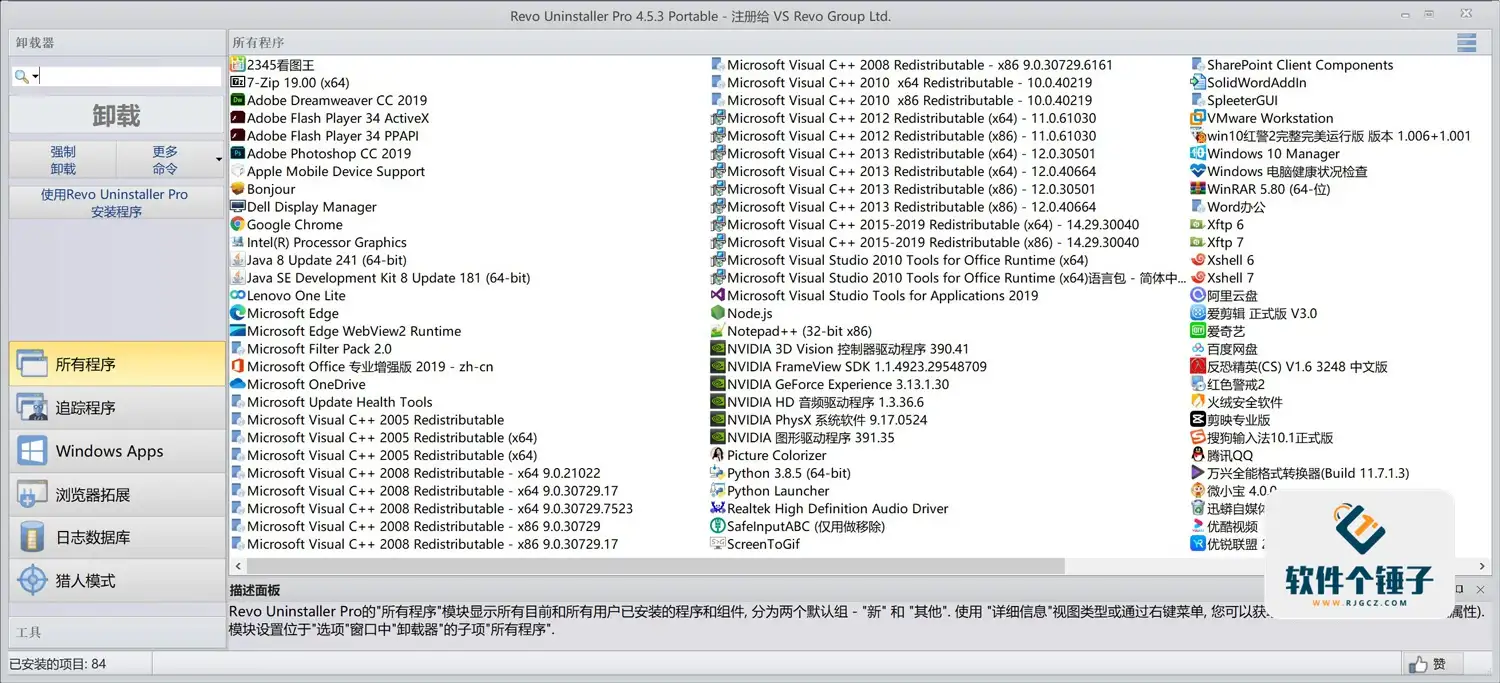The width and height of the screenshot is (1500, 683).
Task: Open the 日志数据库 module
Action: 117,537
